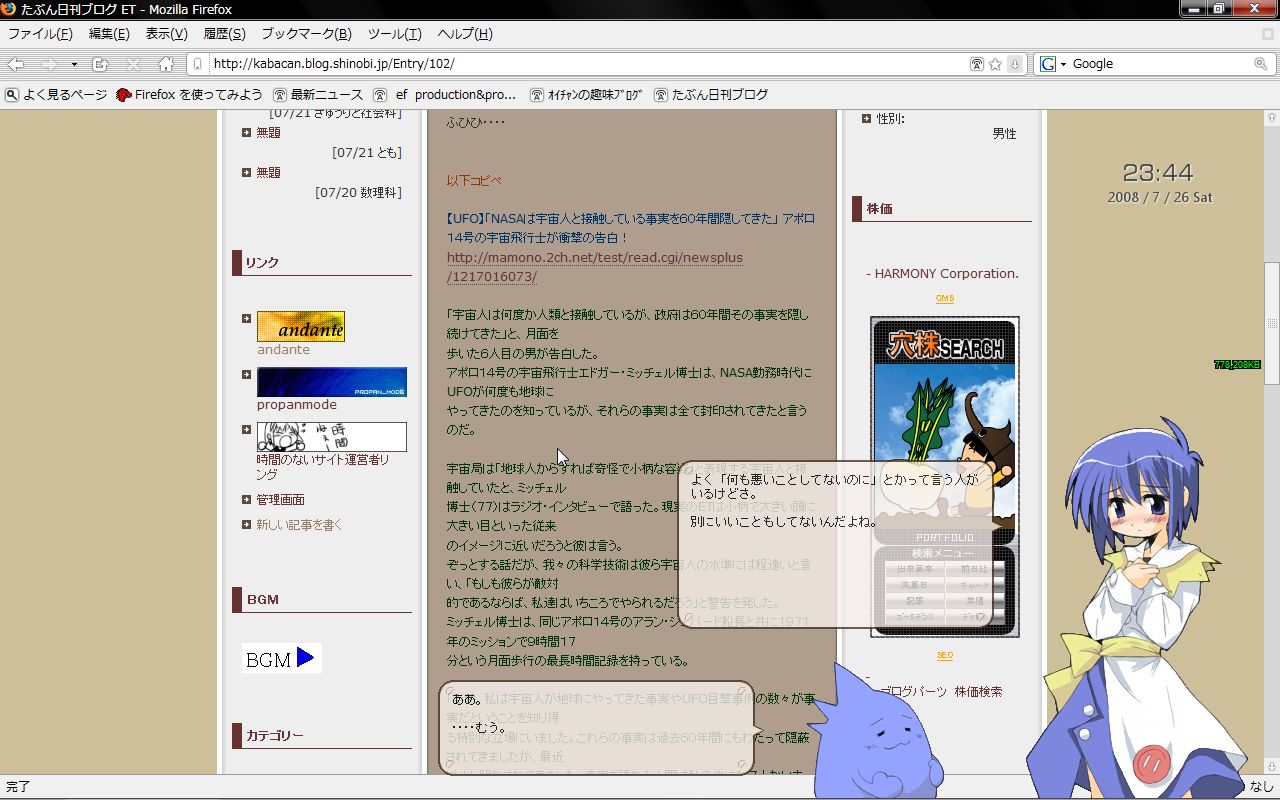Click the Forward navigation arrow

pyautogui.click(x=49, y=64)
